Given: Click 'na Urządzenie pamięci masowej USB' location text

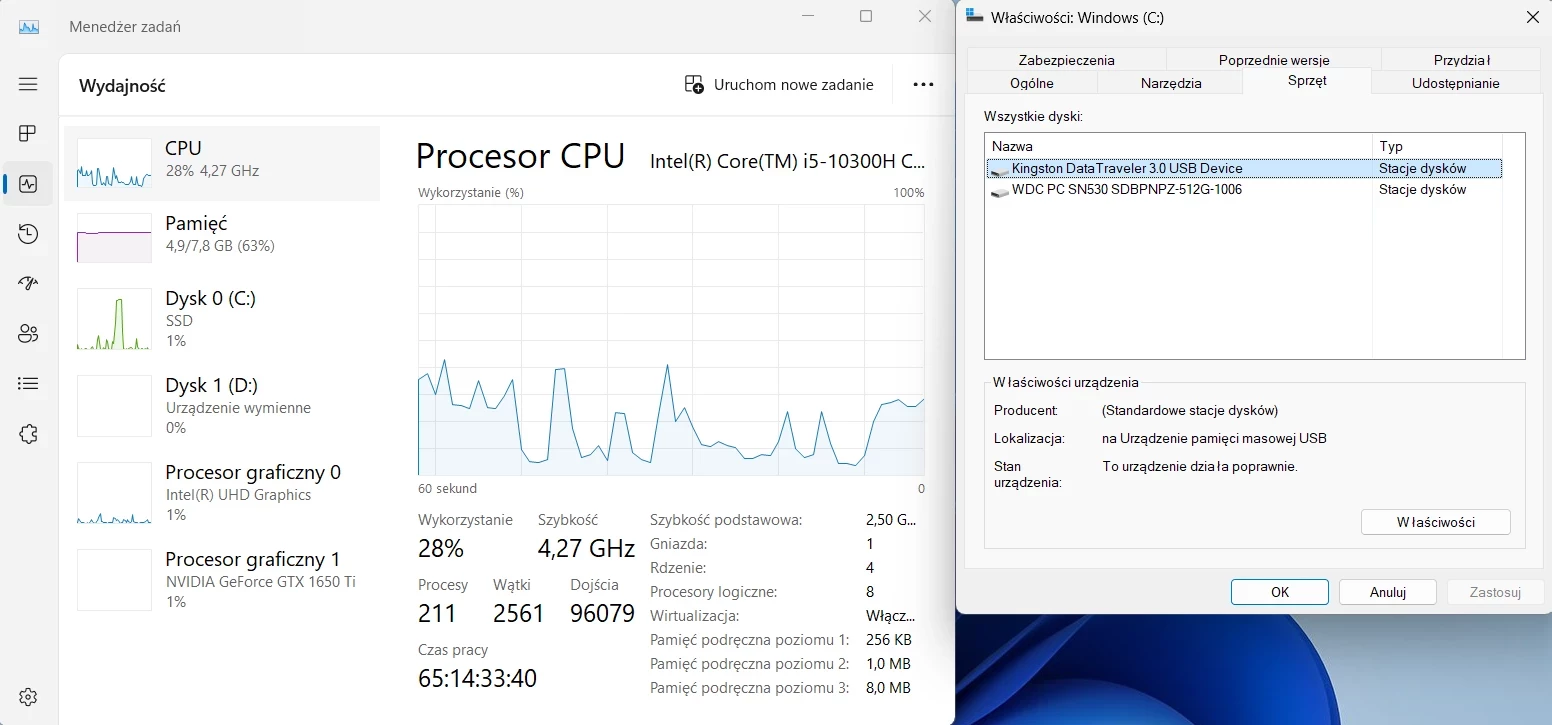Looking at the screenshot, I should [1214, 438].
